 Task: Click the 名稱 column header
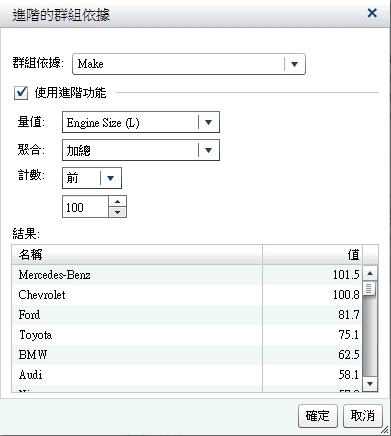click(x=137, y=255)
